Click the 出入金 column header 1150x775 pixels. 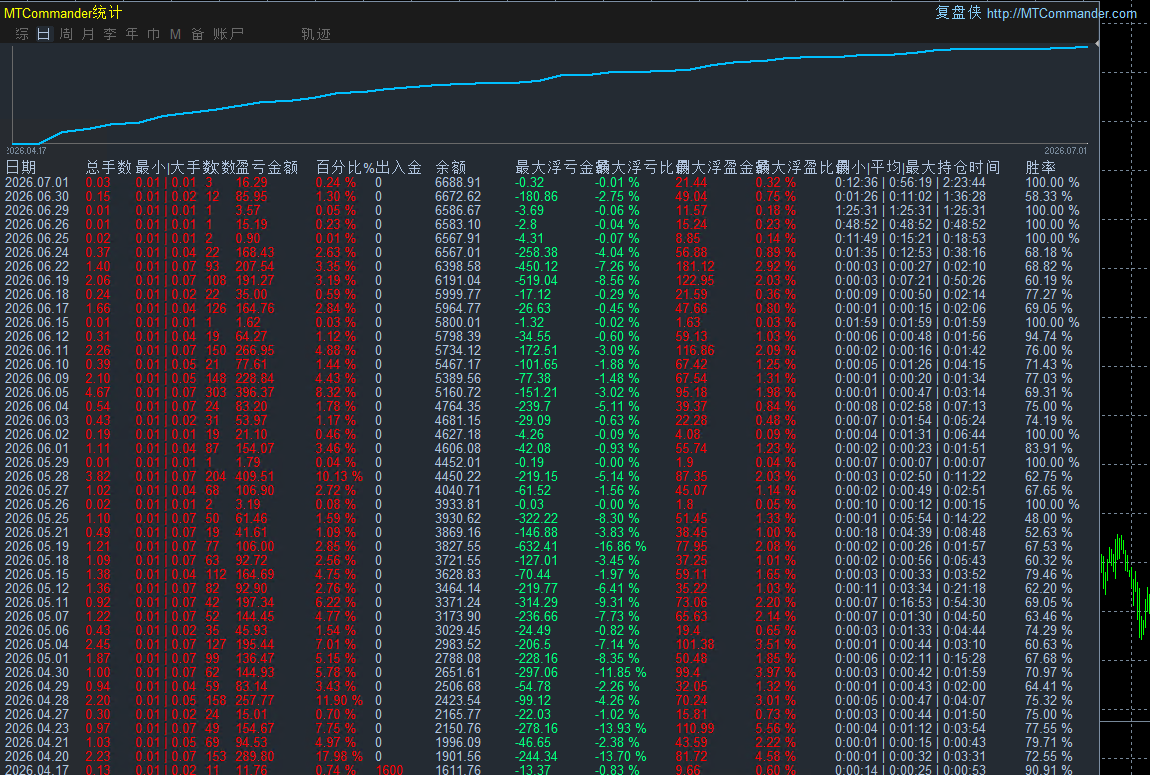399,167
